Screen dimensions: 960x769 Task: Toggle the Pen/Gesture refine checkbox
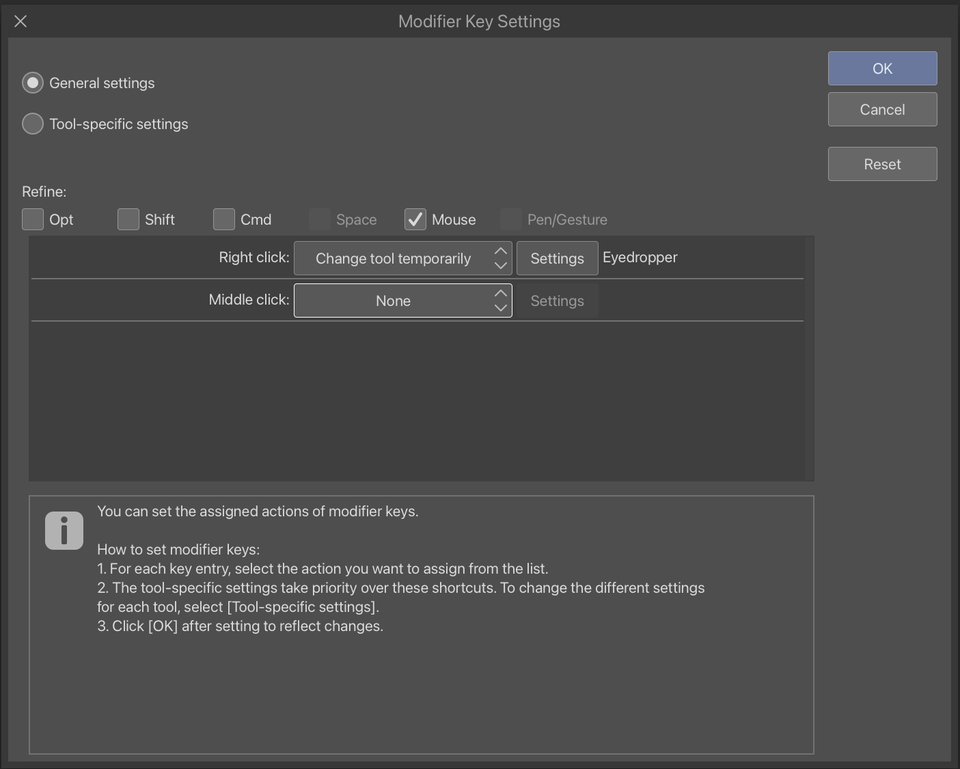point(511,219)
